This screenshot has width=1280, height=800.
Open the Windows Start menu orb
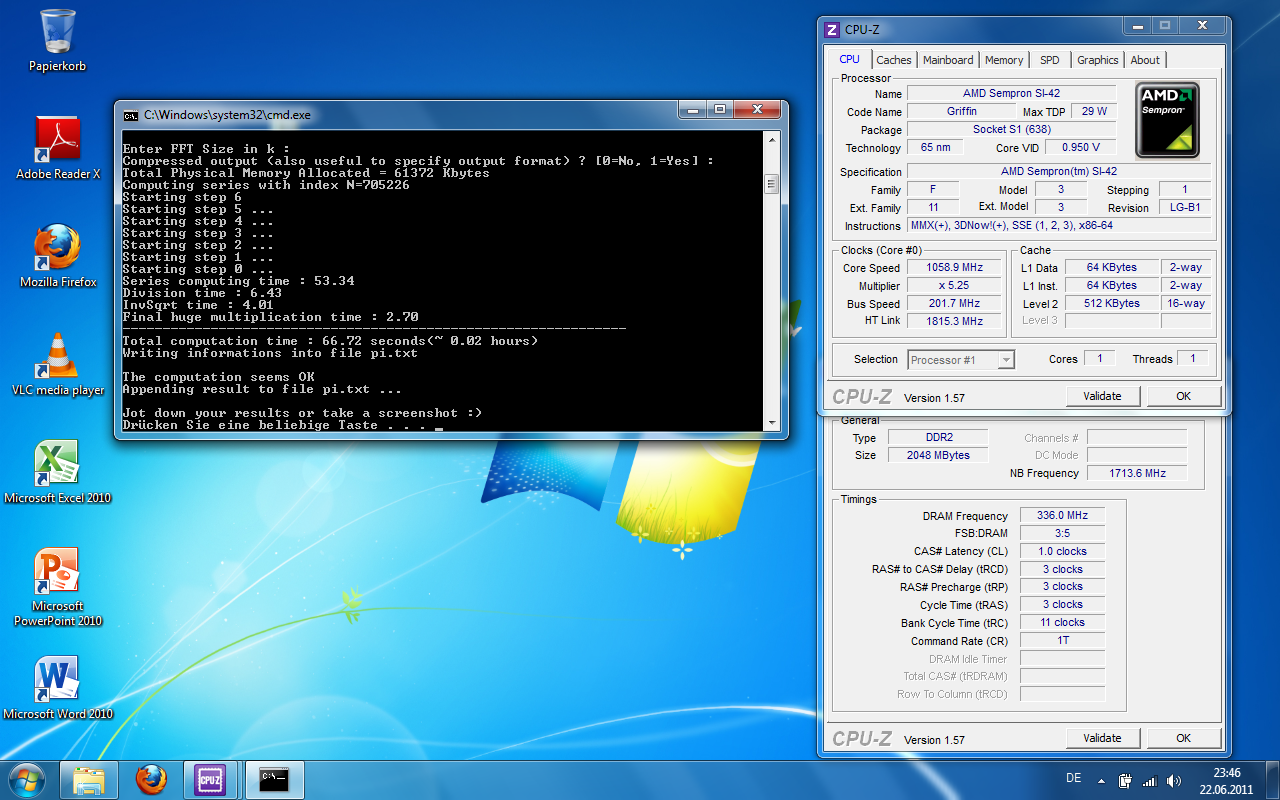26,779
